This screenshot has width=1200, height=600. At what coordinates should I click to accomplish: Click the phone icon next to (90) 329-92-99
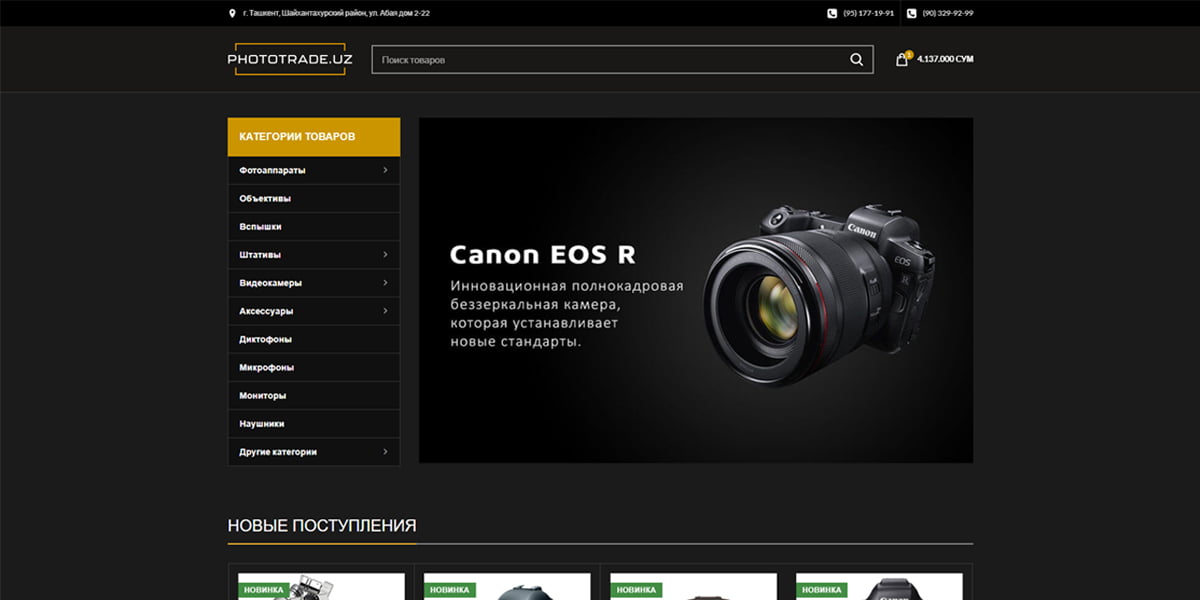(912, 14)
